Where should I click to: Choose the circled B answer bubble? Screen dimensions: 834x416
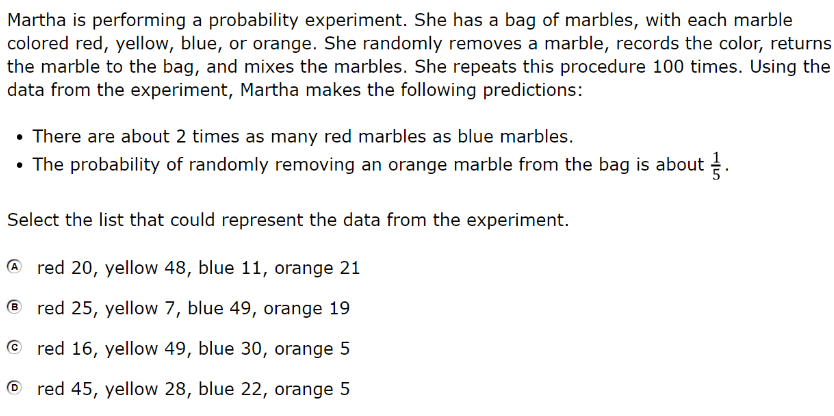[14, 307]
